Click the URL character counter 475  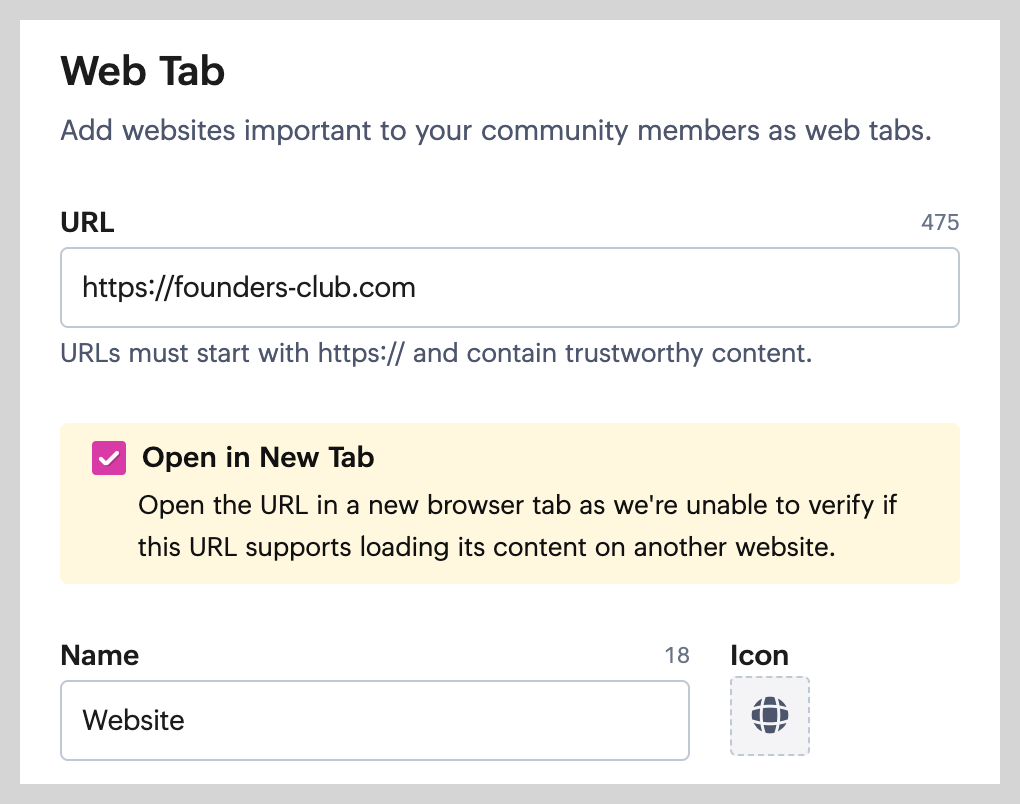940,223
